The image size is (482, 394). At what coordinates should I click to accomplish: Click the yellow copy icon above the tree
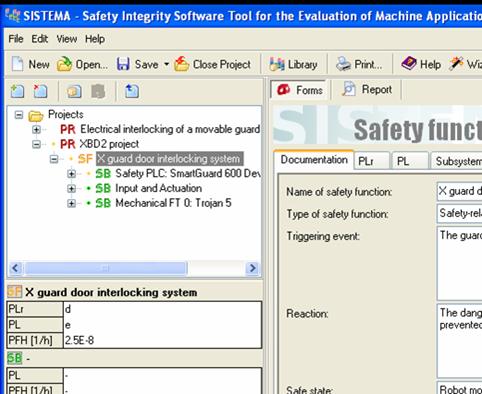[74, 91]
